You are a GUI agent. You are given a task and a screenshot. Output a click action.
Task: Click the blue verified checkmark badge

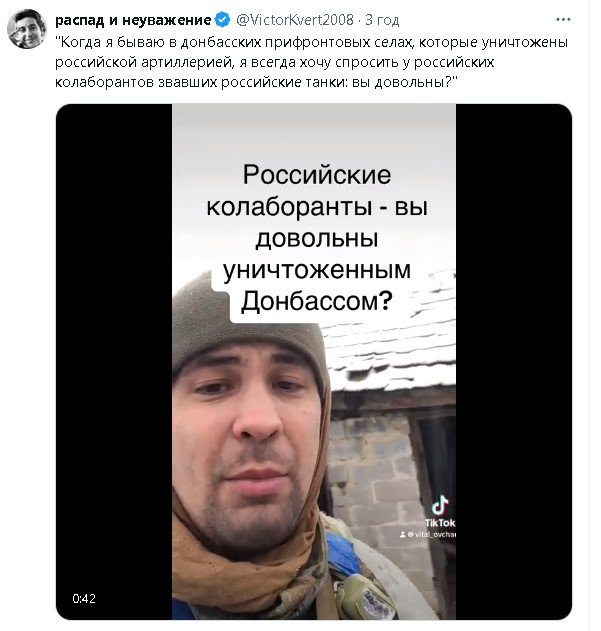point(222,19)
